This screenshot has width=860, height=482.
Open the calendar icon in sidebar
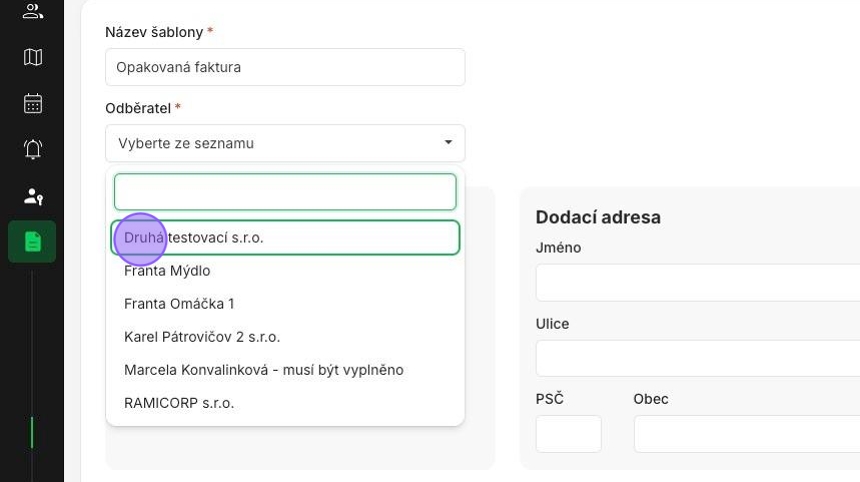coord(33,103)
